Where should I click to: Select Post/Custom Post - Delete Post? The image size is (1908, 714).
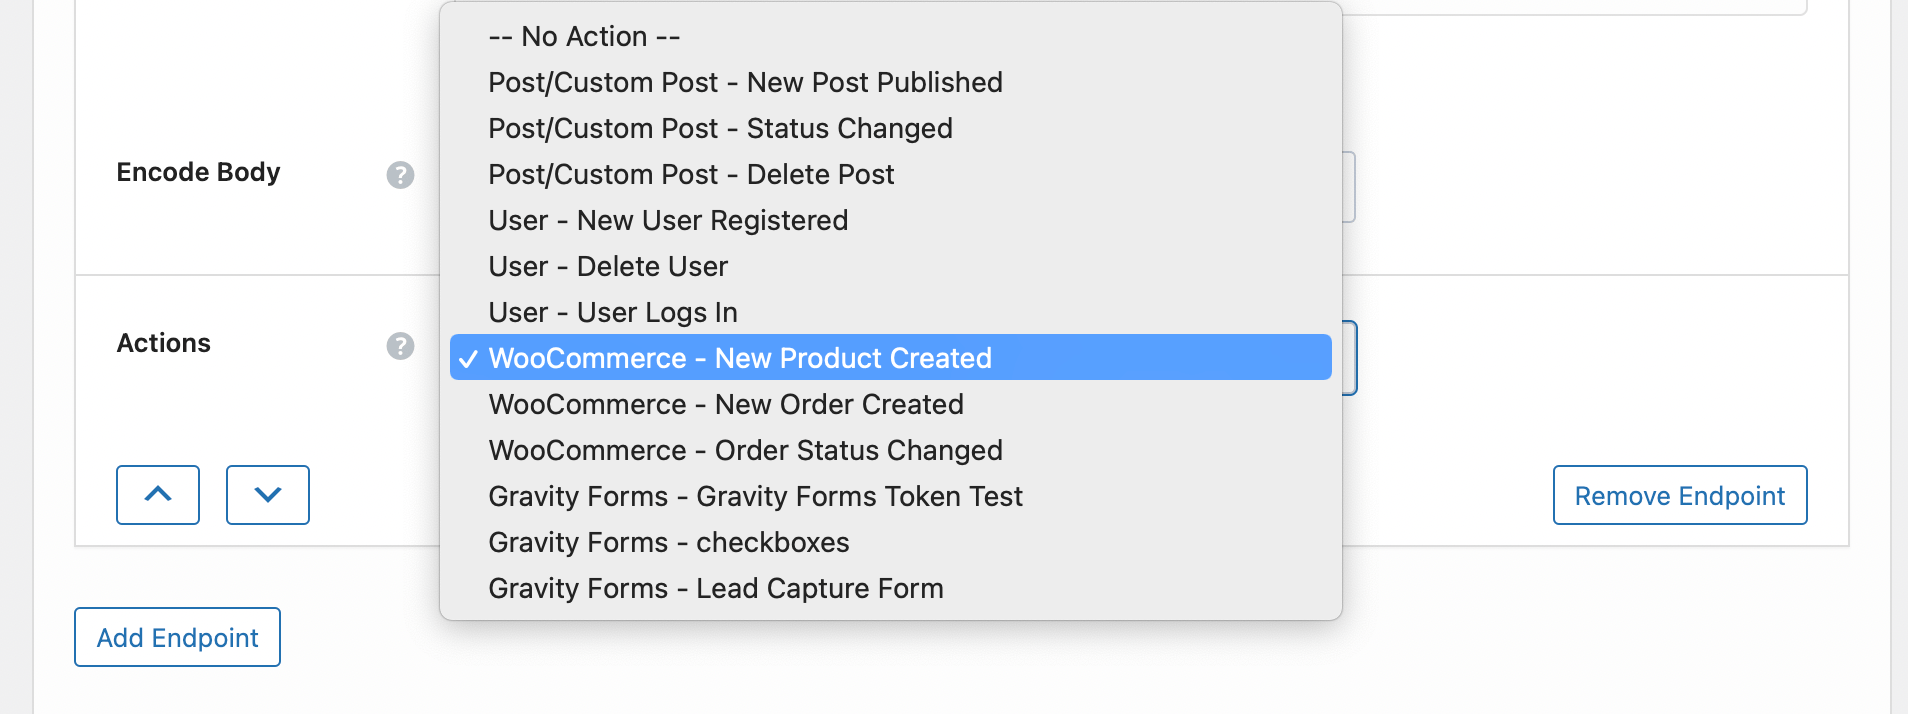tap(690, 174)
